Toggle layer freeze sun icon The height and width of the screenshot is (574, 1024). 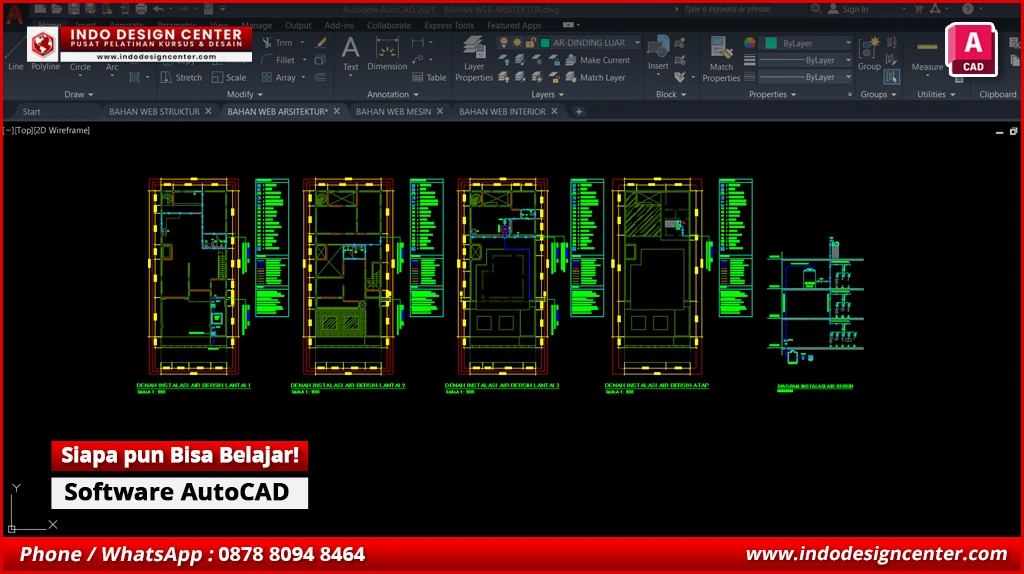517,42
